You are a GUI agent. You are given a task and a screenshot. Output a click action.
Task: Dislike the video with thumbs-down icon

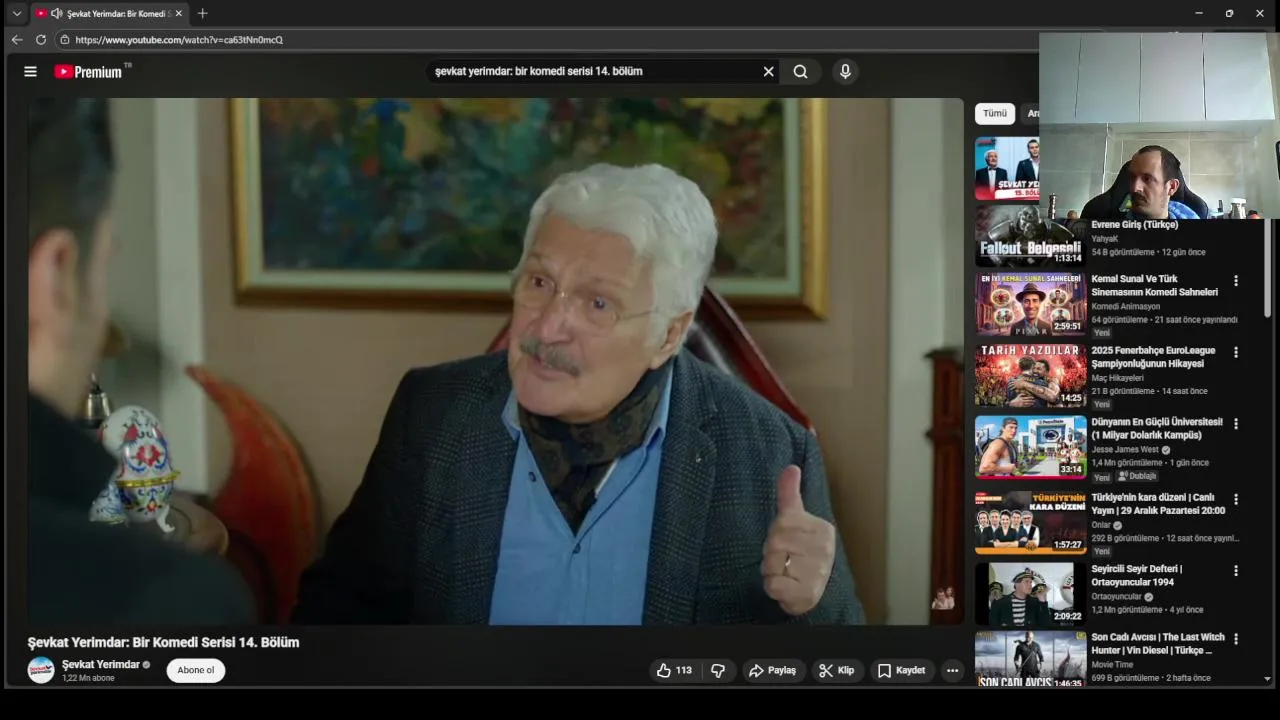(x=718, y=670)
